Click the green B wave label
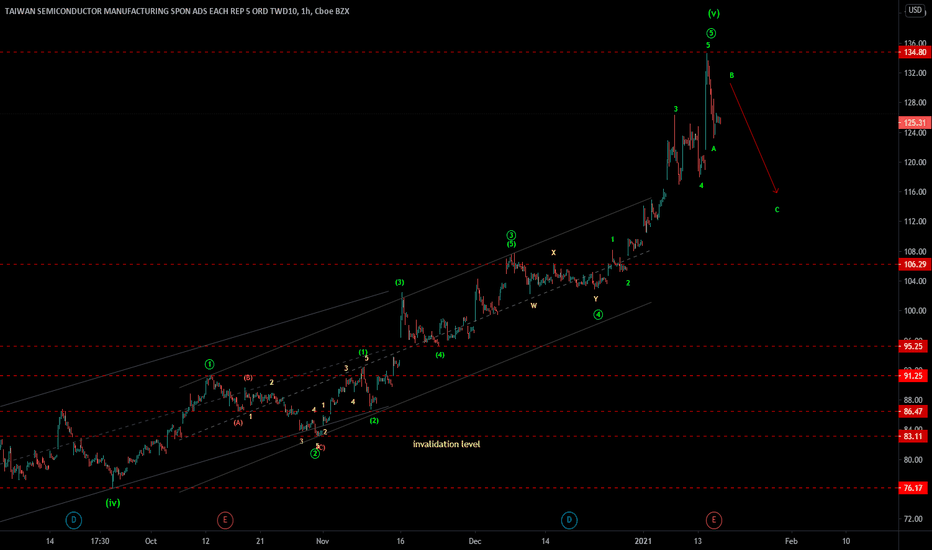The width and height of the screenshot is (932, 550). click(x=732, y=76)
